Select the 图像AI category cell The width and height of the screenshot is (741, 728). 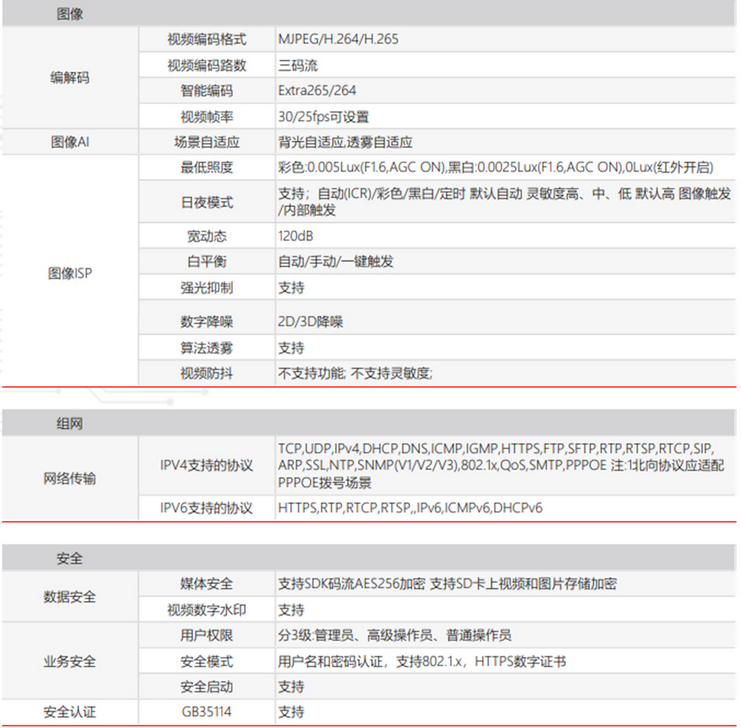pyautogui.click(x=69, y=142)
